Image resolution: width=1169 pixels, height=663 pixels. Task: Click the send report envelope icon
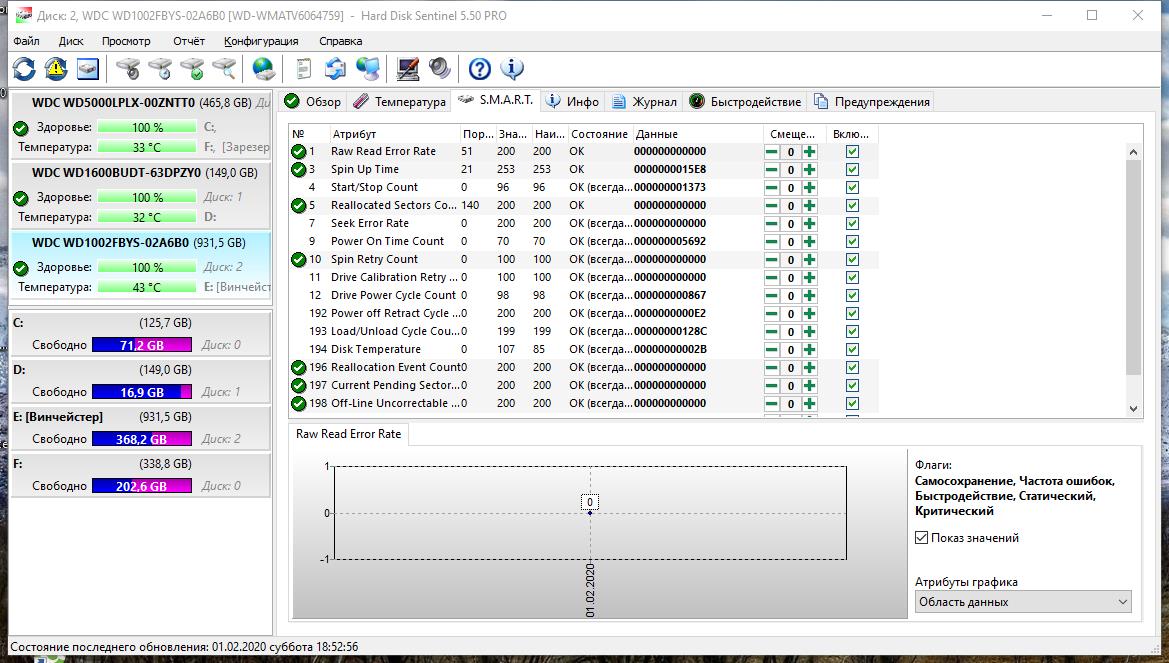click(336, 68)
